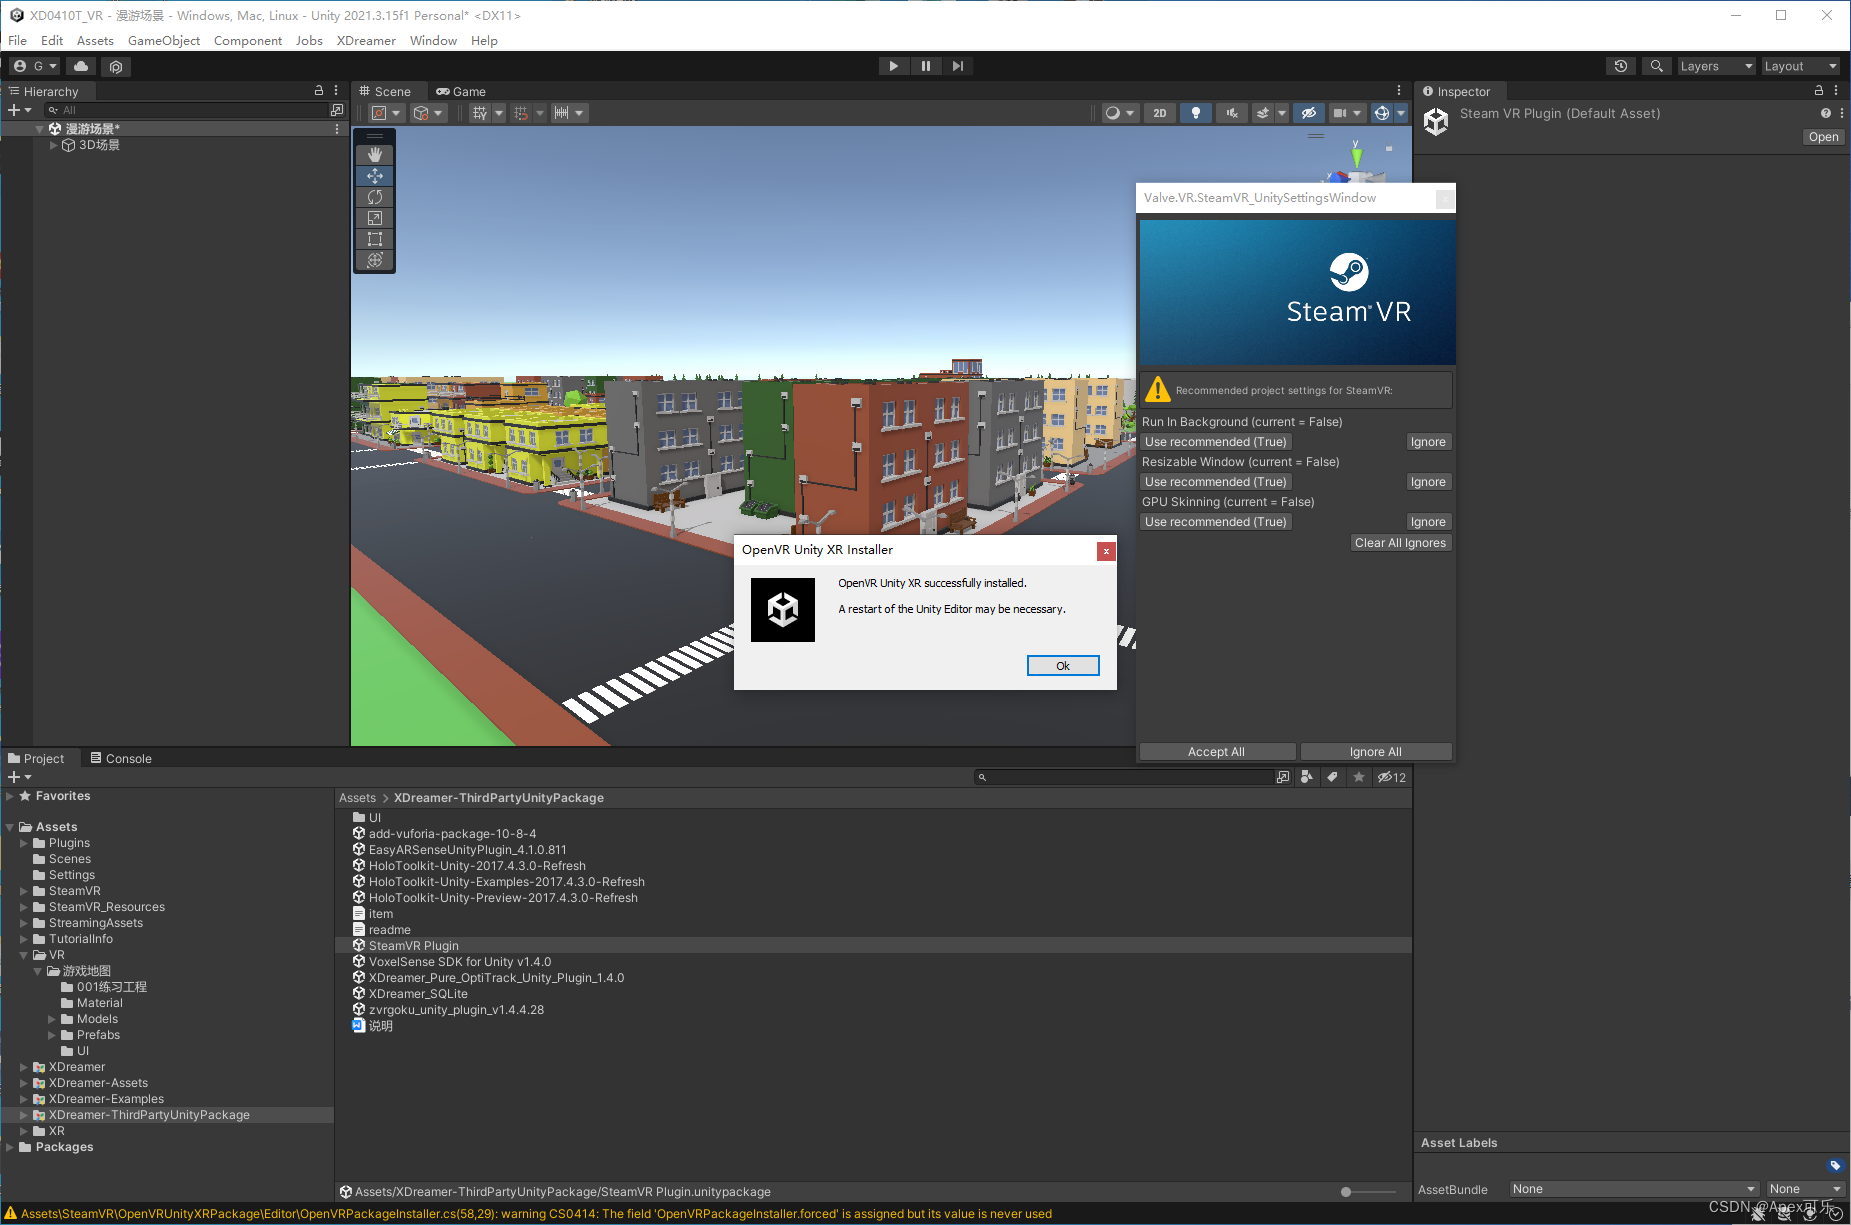Viewport: 1851px width, 1225px height.
Task: Open Project search in Unity Search window
Action: click(x=1283, y=777)
